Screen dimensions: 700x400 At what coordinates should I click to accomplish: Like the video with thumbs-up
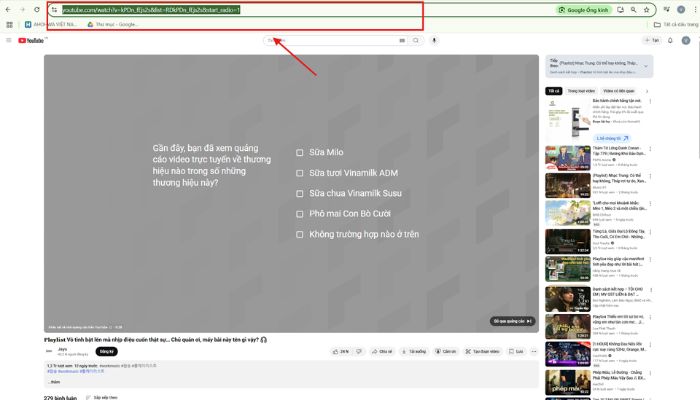[x=341, y=352]
